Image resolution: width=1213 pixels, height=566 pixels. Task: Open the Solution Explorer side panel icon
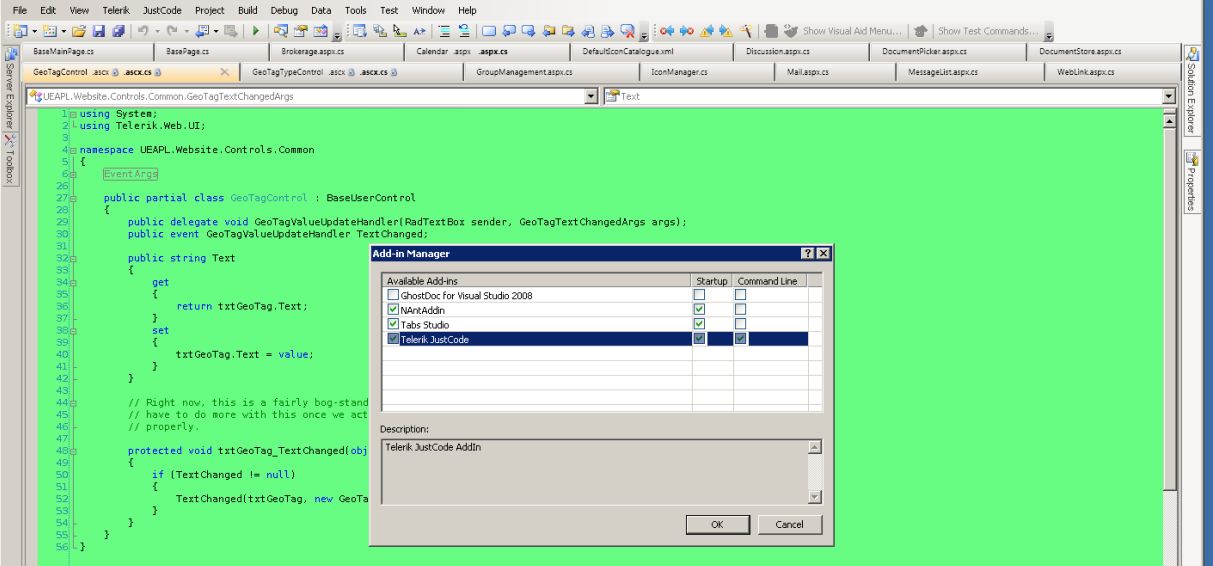pos(1192,53)
